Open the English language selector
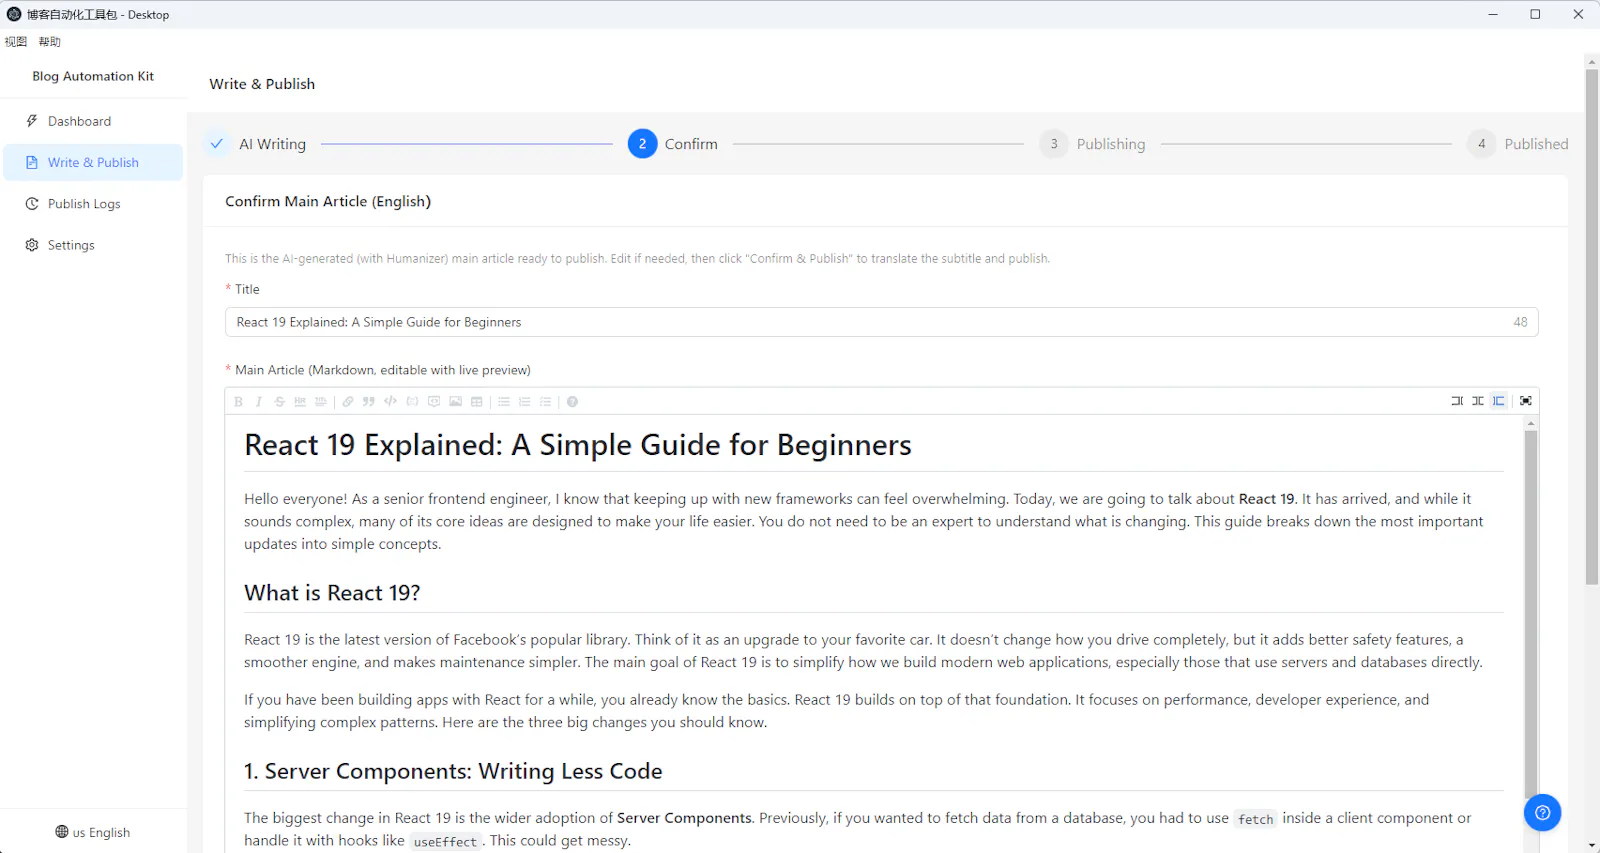 coord(93,832)
